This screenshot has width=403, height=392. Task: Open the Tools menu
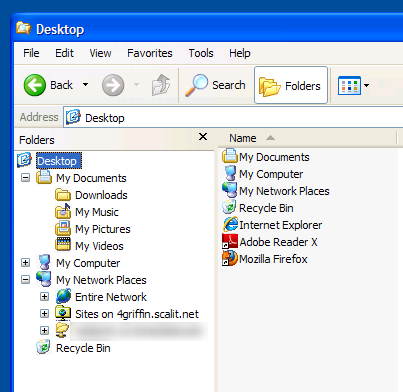point(201,53)
